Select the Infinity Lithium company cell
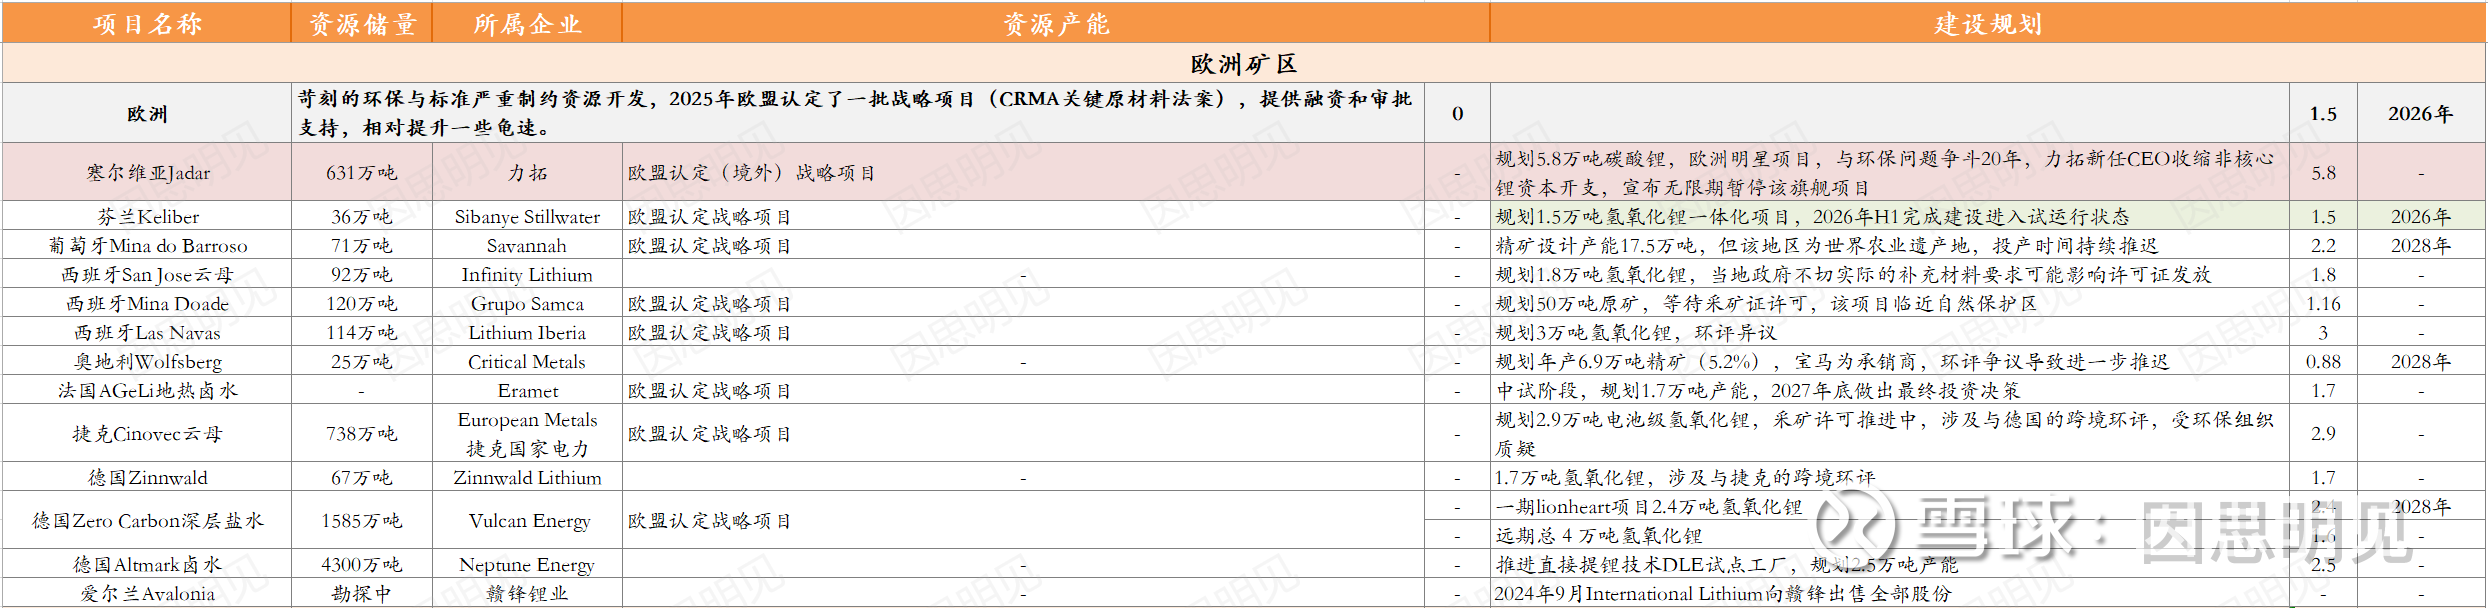This screenshot has width=2488, height=608. (527, 274)
